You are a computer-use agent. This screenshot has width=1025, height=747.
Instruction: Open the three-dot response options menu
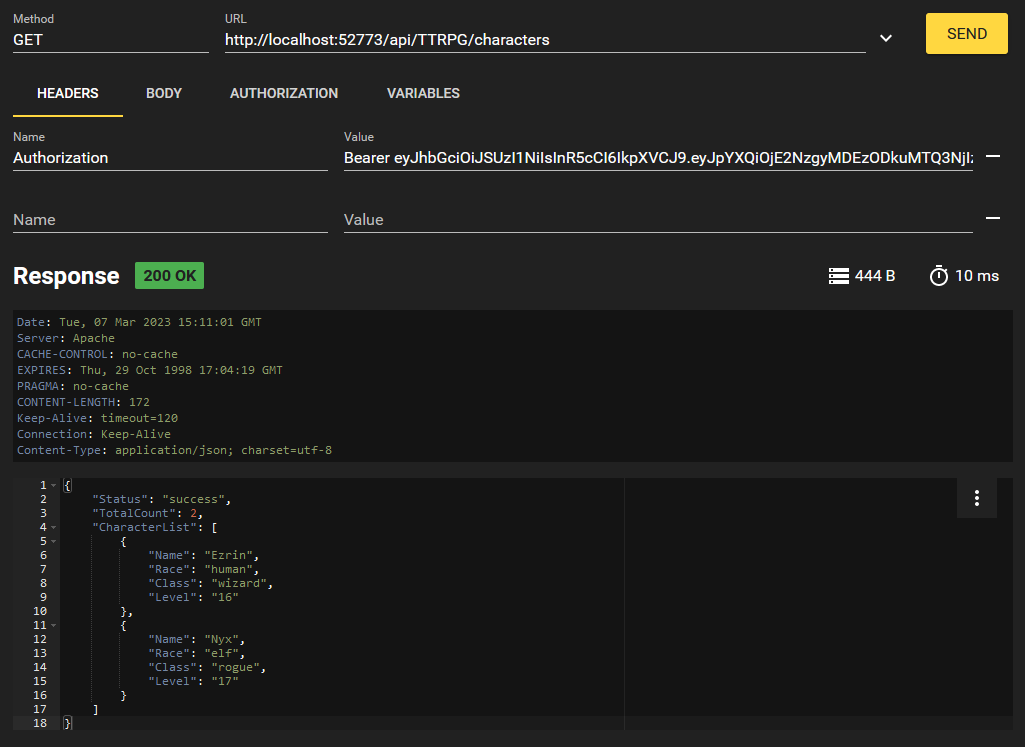(x=976, y=498)
